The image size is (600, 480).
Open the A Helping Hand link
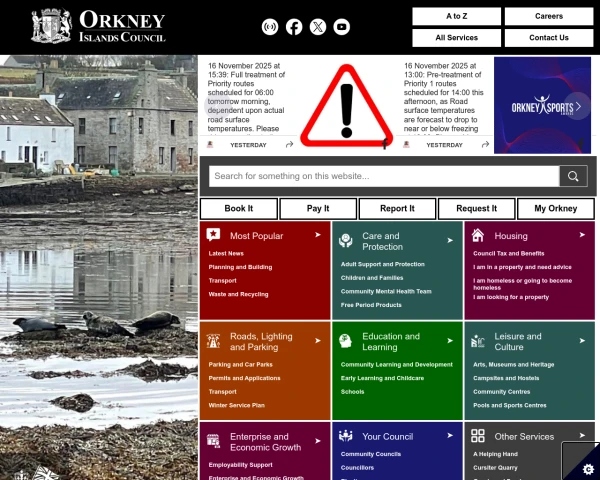495,454
